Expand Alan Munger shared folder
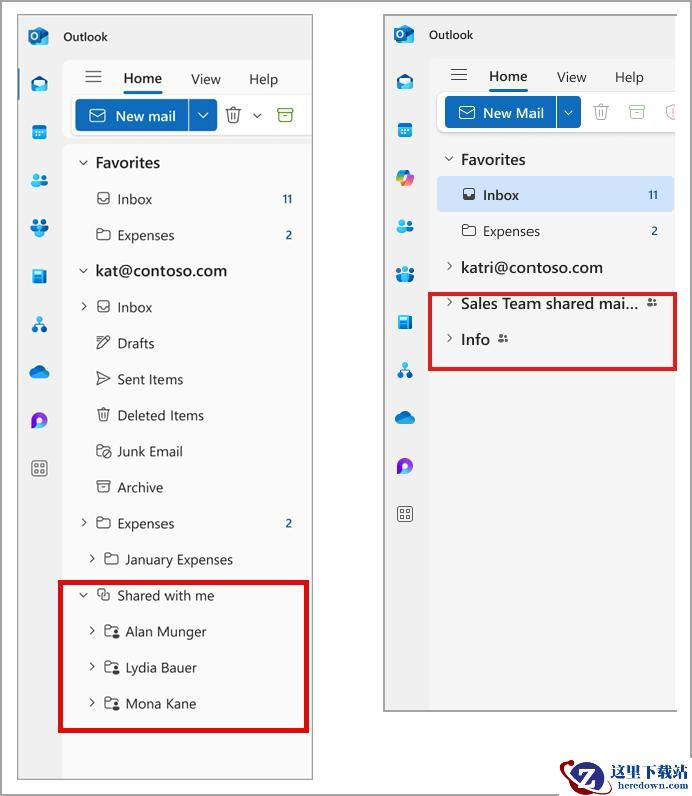 [92, 631]
